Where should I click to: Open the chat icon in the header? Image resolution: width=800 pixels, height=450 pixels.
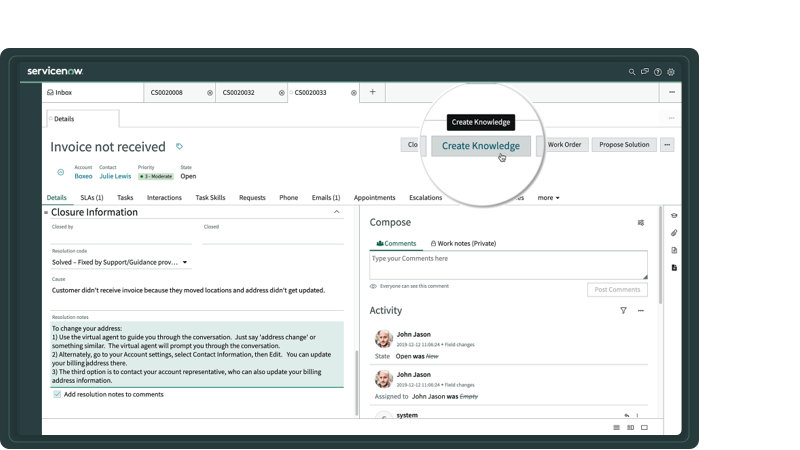pos(645,72)
